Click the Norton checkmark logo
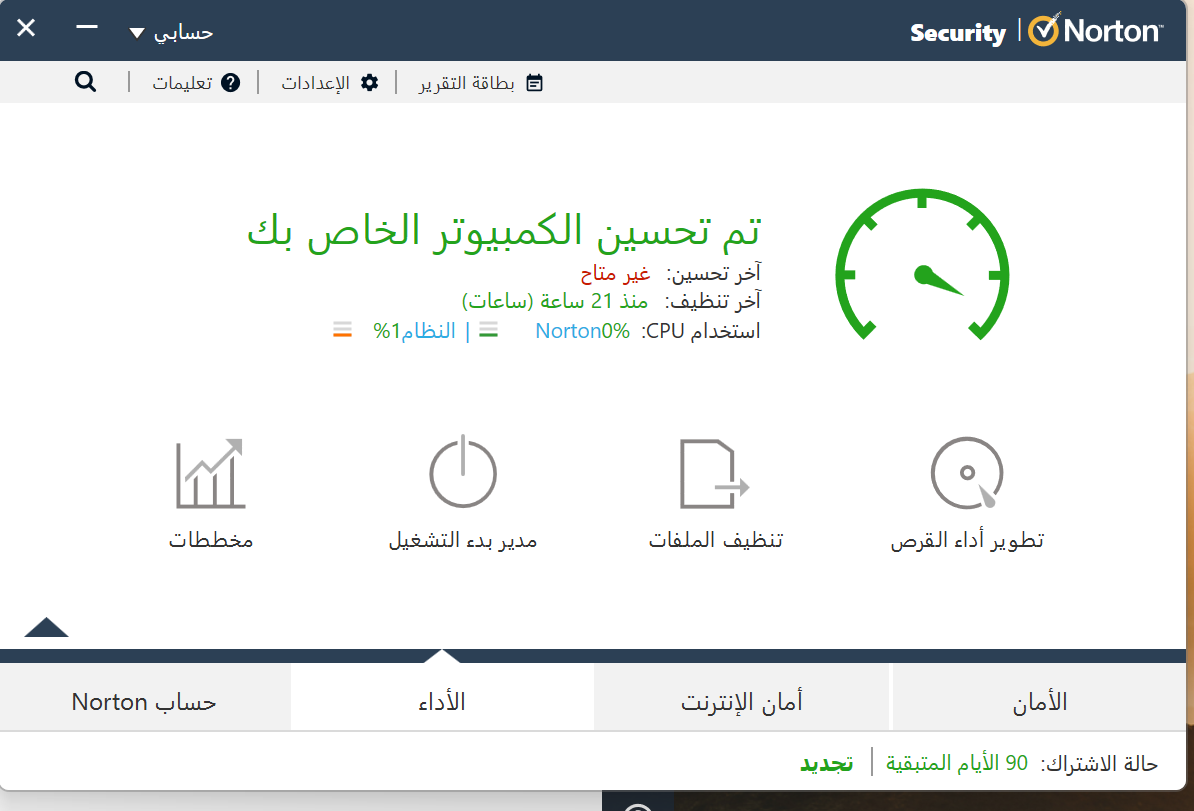Screen dimensions: 1194x811 click(1043, 30)
